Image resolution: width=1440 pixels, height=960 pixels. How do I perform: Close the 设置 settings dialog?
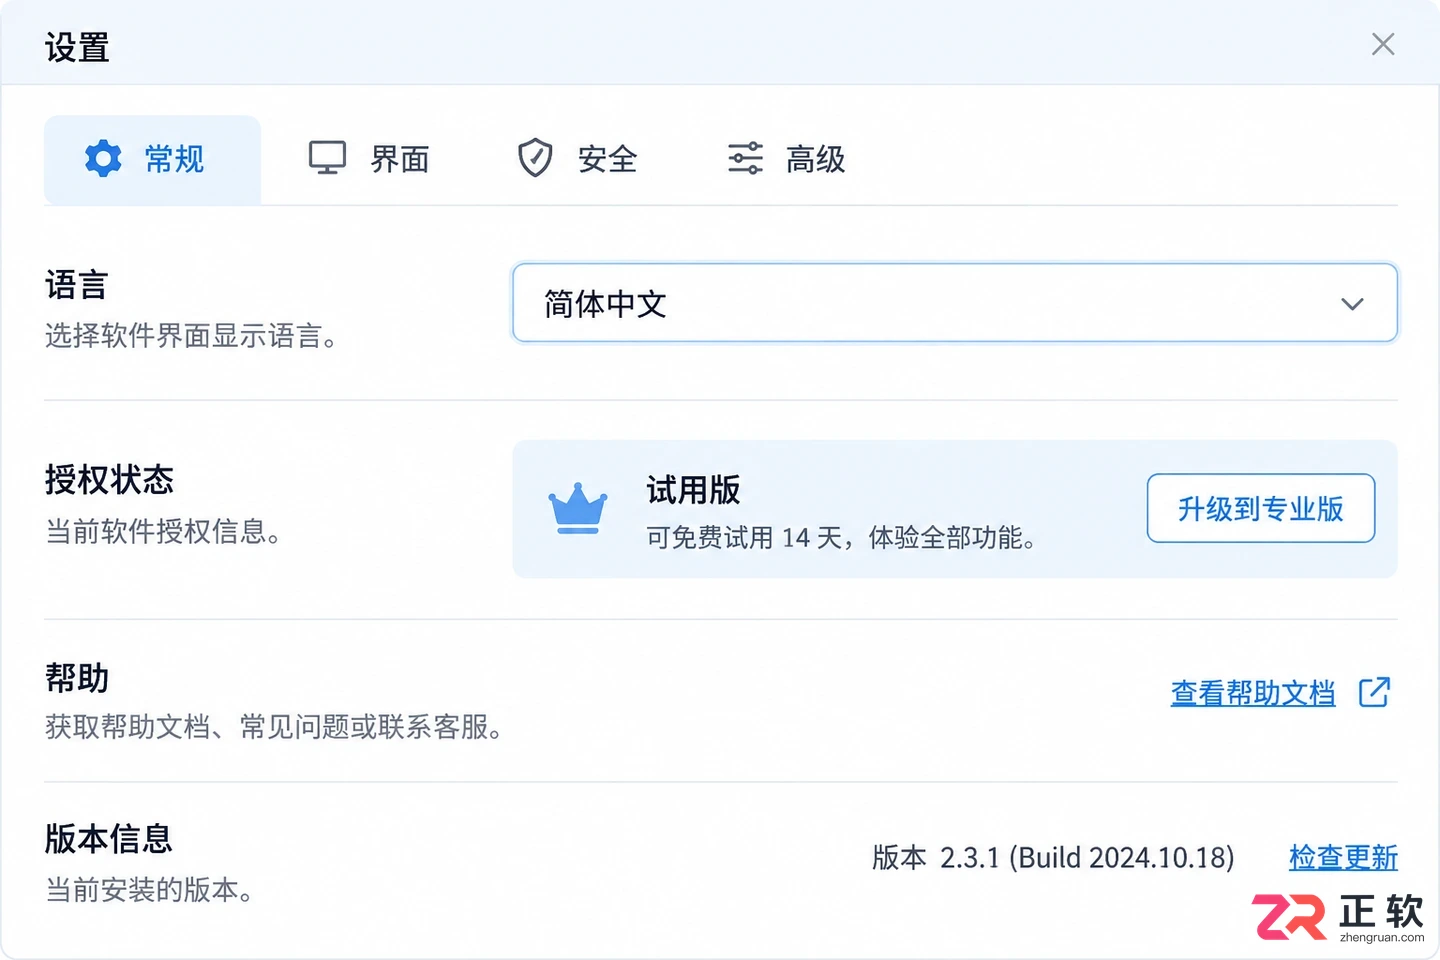(1383, 44)
